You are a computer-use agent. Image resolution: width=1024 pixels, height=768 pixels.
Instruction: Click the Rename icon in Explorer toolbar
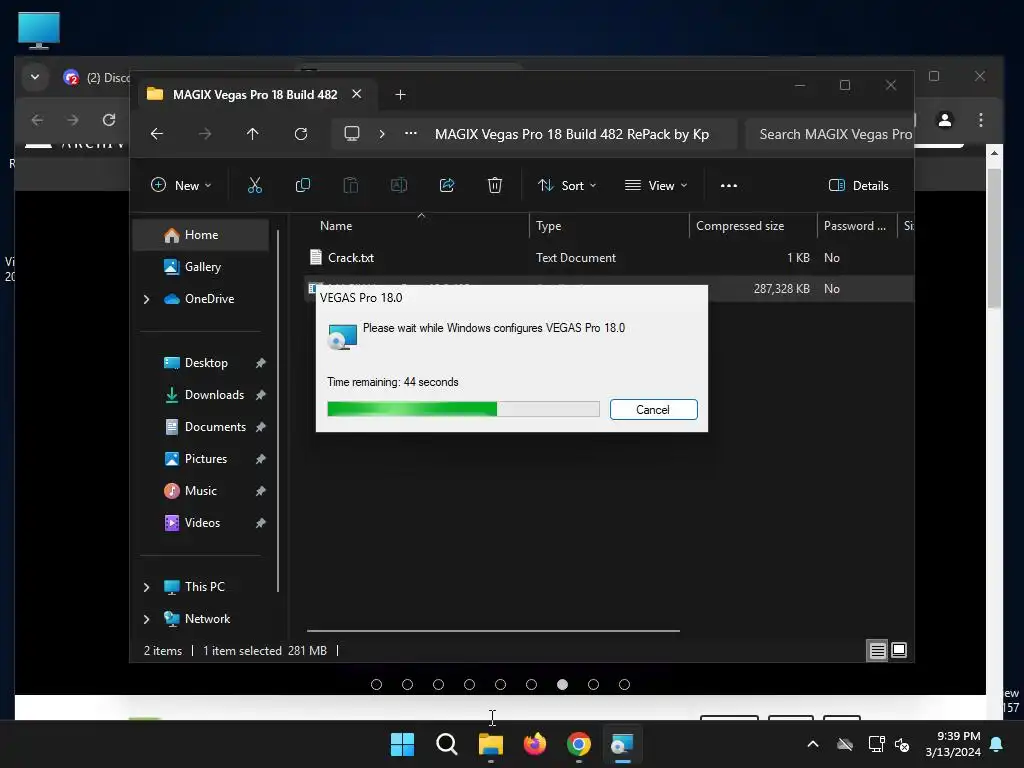399,185
